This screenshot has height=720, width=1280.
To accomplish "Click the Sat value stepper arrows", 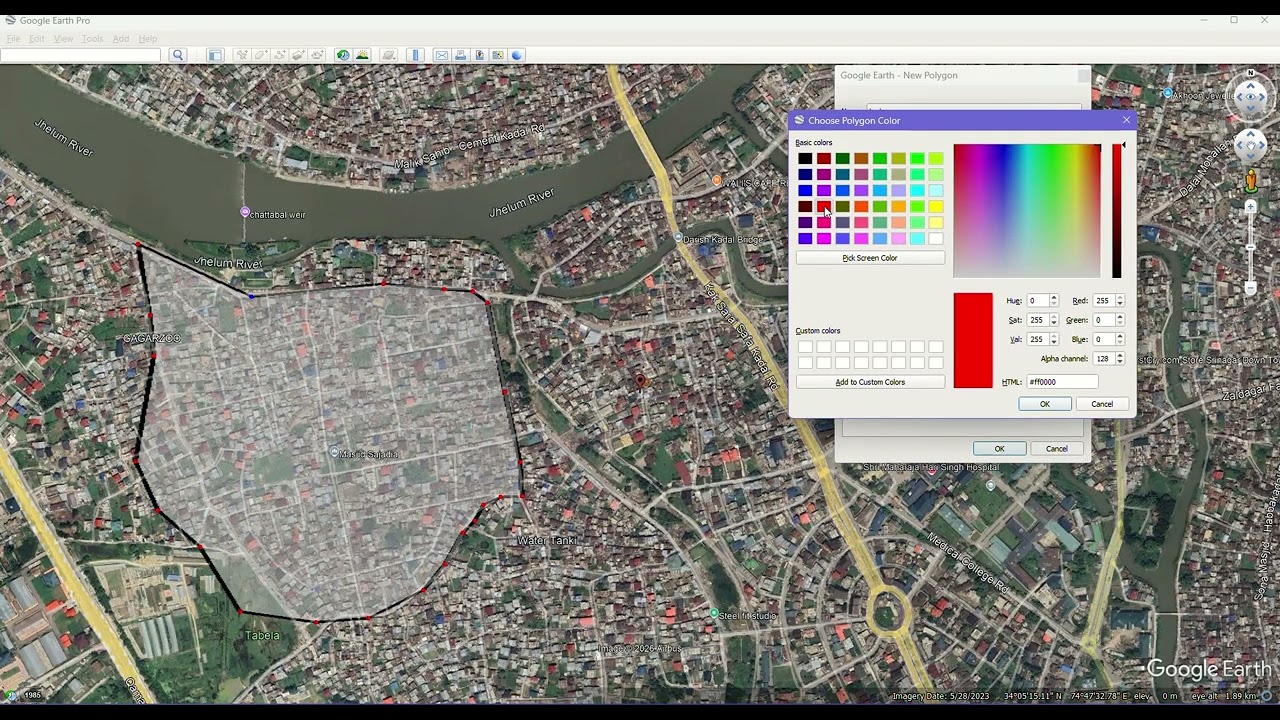I will coord(1053,320).
